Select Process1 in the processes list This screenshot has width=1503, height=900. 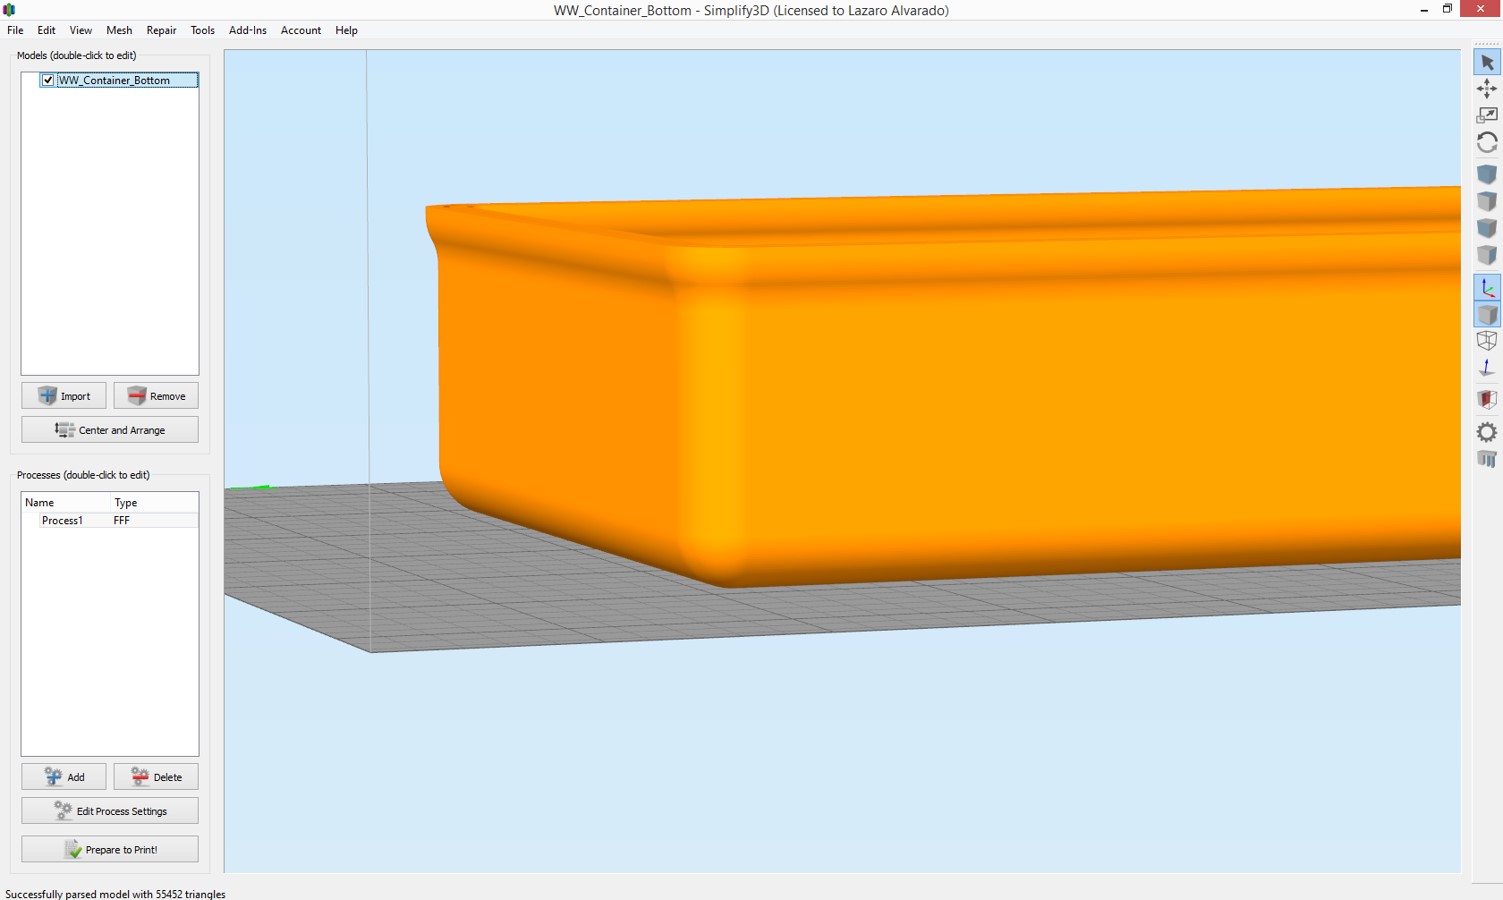click(x=62, y=520)
